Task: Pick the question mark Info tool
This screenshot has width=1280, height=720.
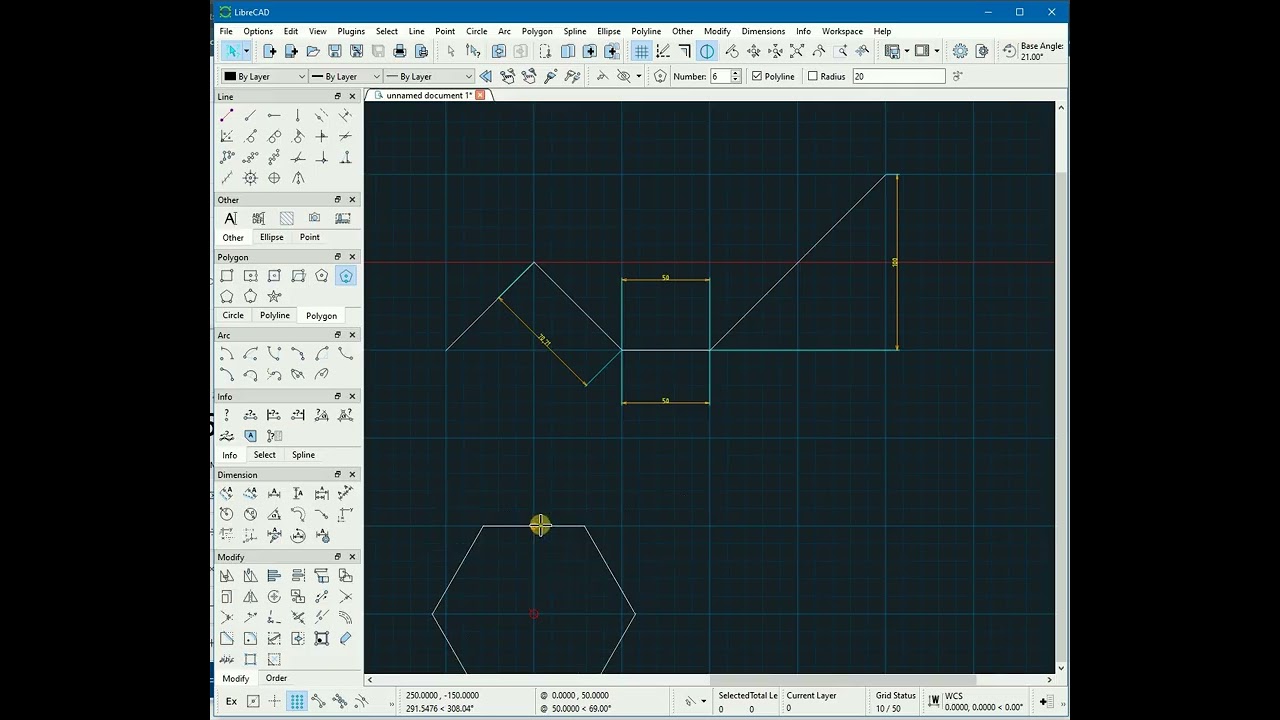Action: point(227,415)
